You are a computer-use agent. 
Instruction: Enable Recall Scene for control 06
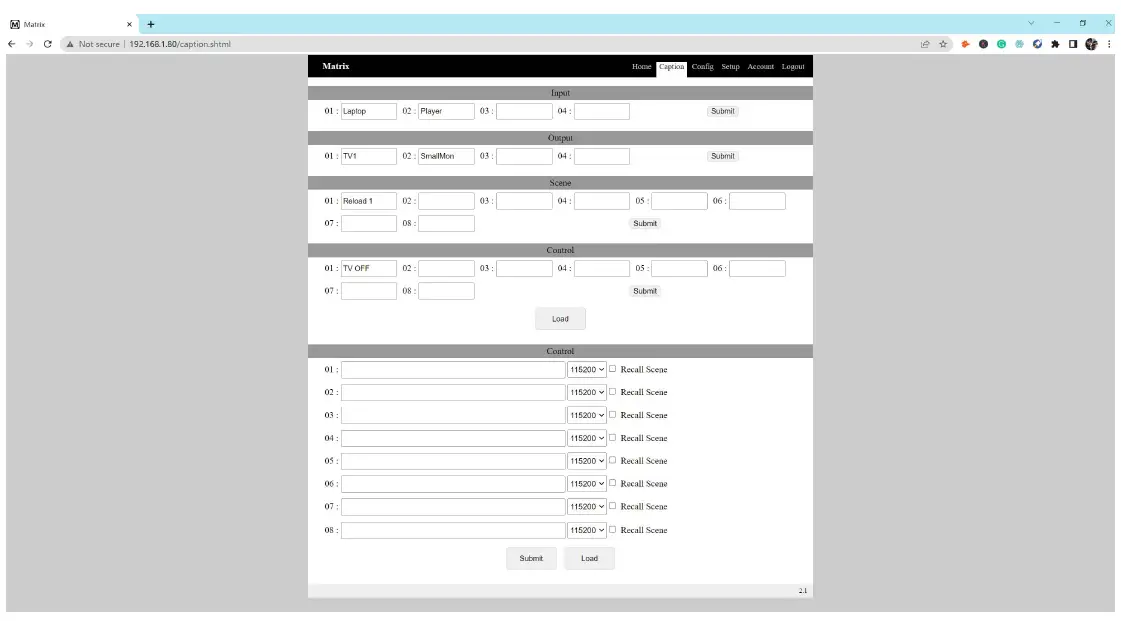pos(613,483)
